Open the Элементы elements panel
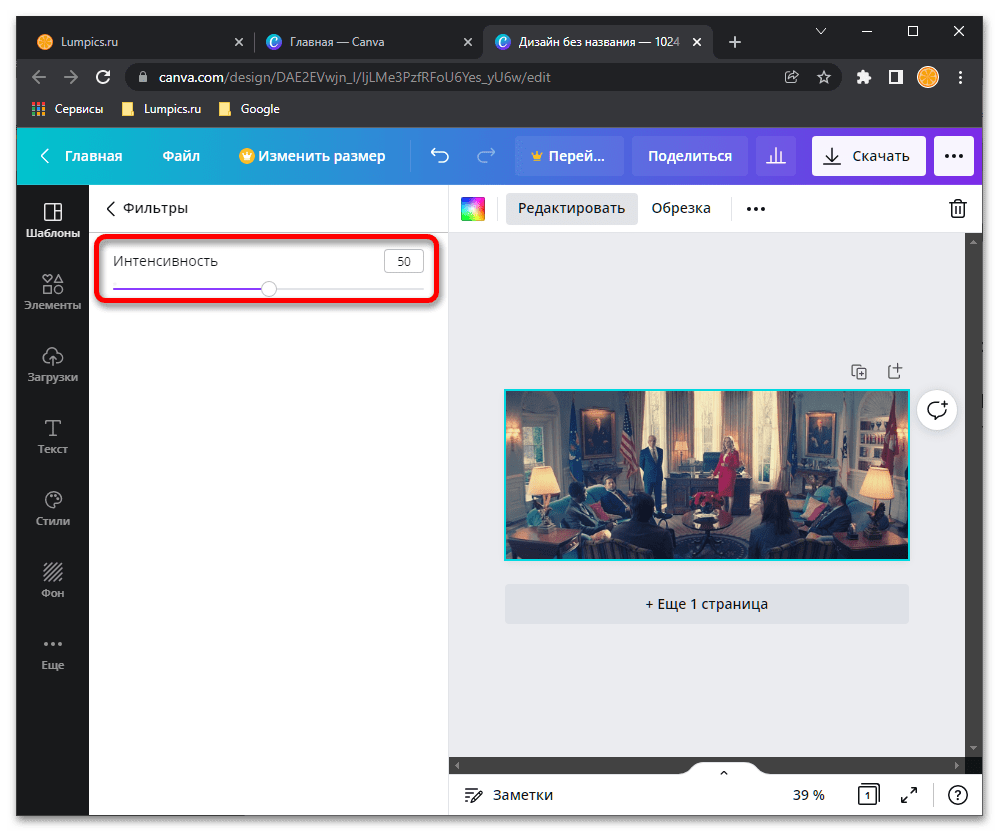This screenshot has width=999, height=832. tap(52, 292)
